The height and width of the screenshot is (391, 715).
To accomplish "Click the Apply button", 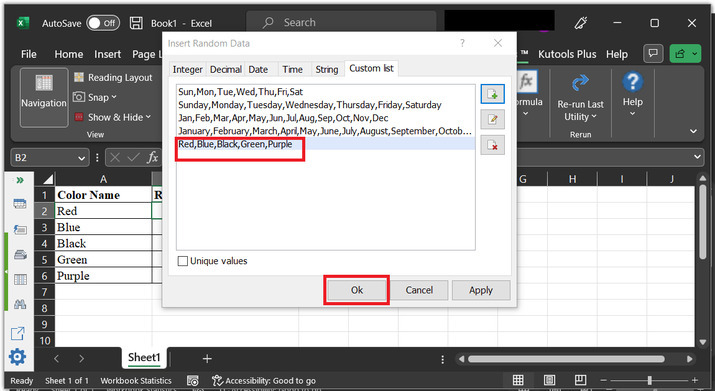I will click(x=481, y=290).
